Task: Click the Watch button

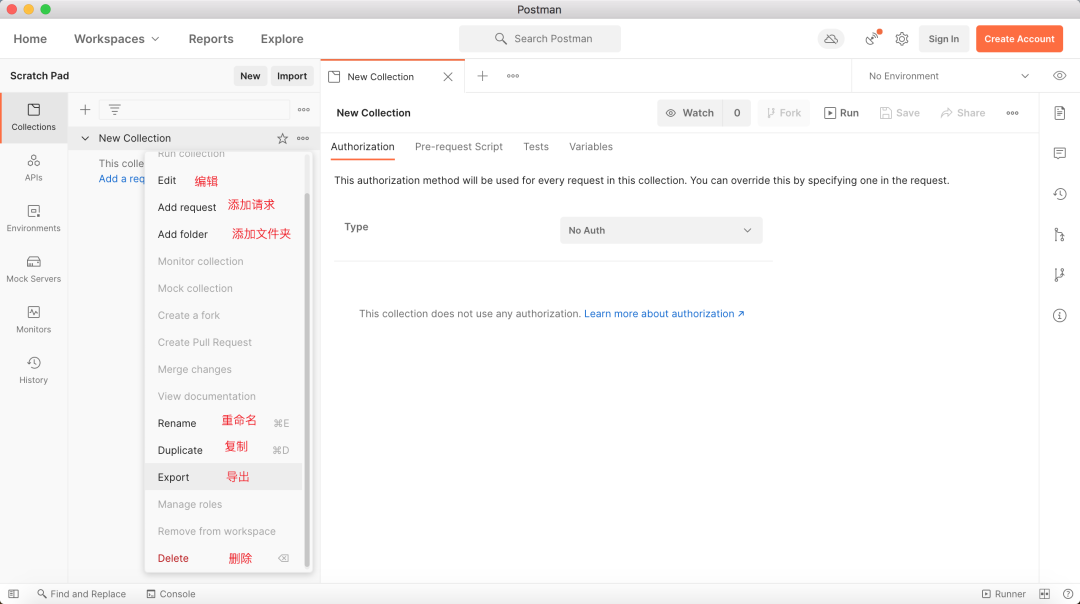Action: 690,113
